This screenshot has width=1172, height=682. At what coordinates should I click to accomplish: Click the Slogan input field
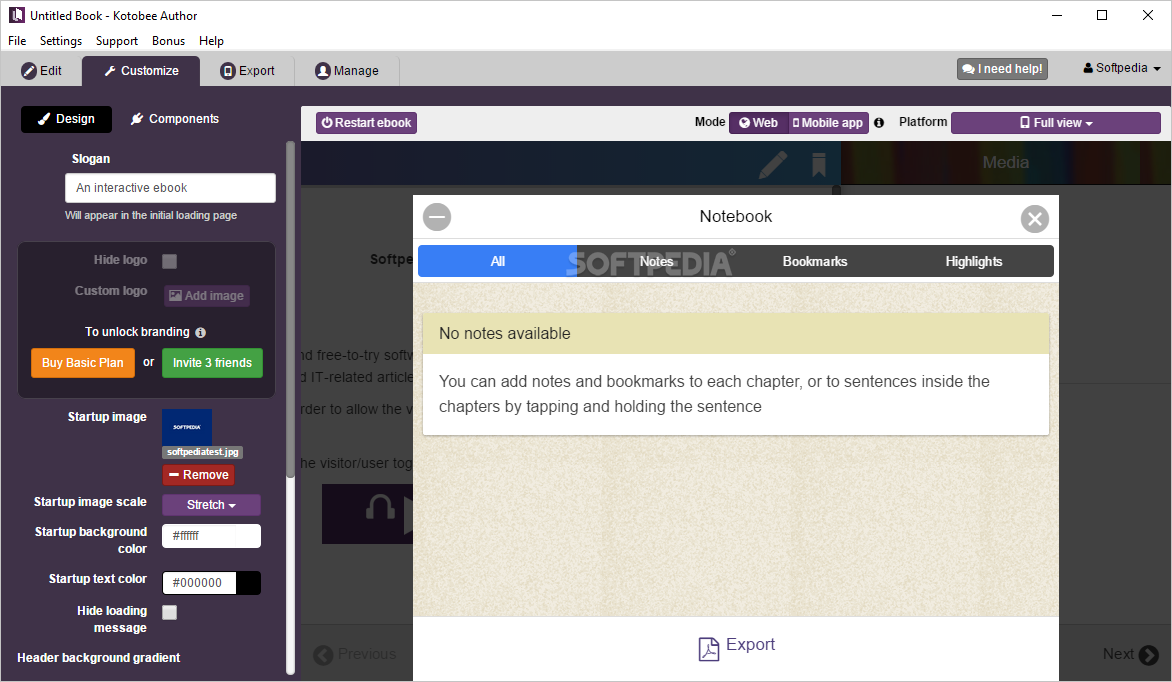tap(170, 188)
